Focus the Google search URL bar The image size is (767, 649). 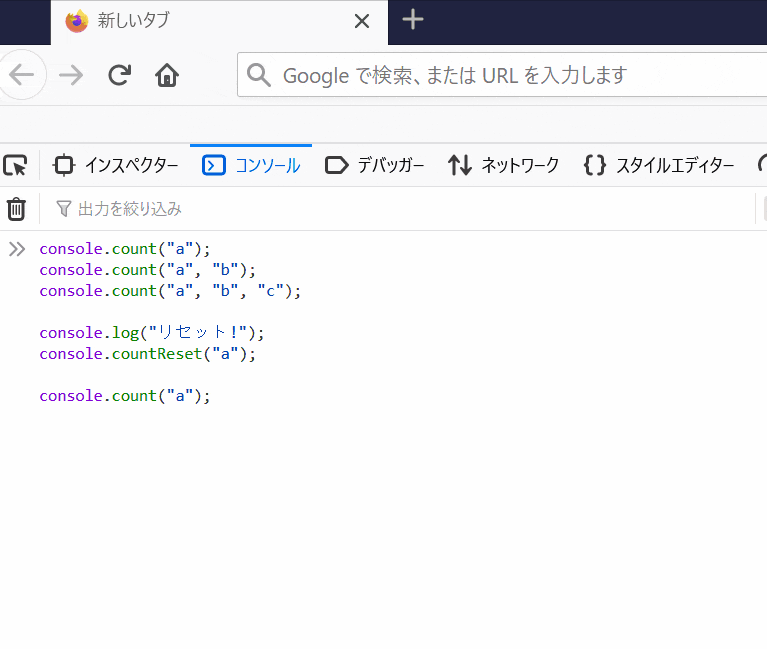(x=502, y=75)
